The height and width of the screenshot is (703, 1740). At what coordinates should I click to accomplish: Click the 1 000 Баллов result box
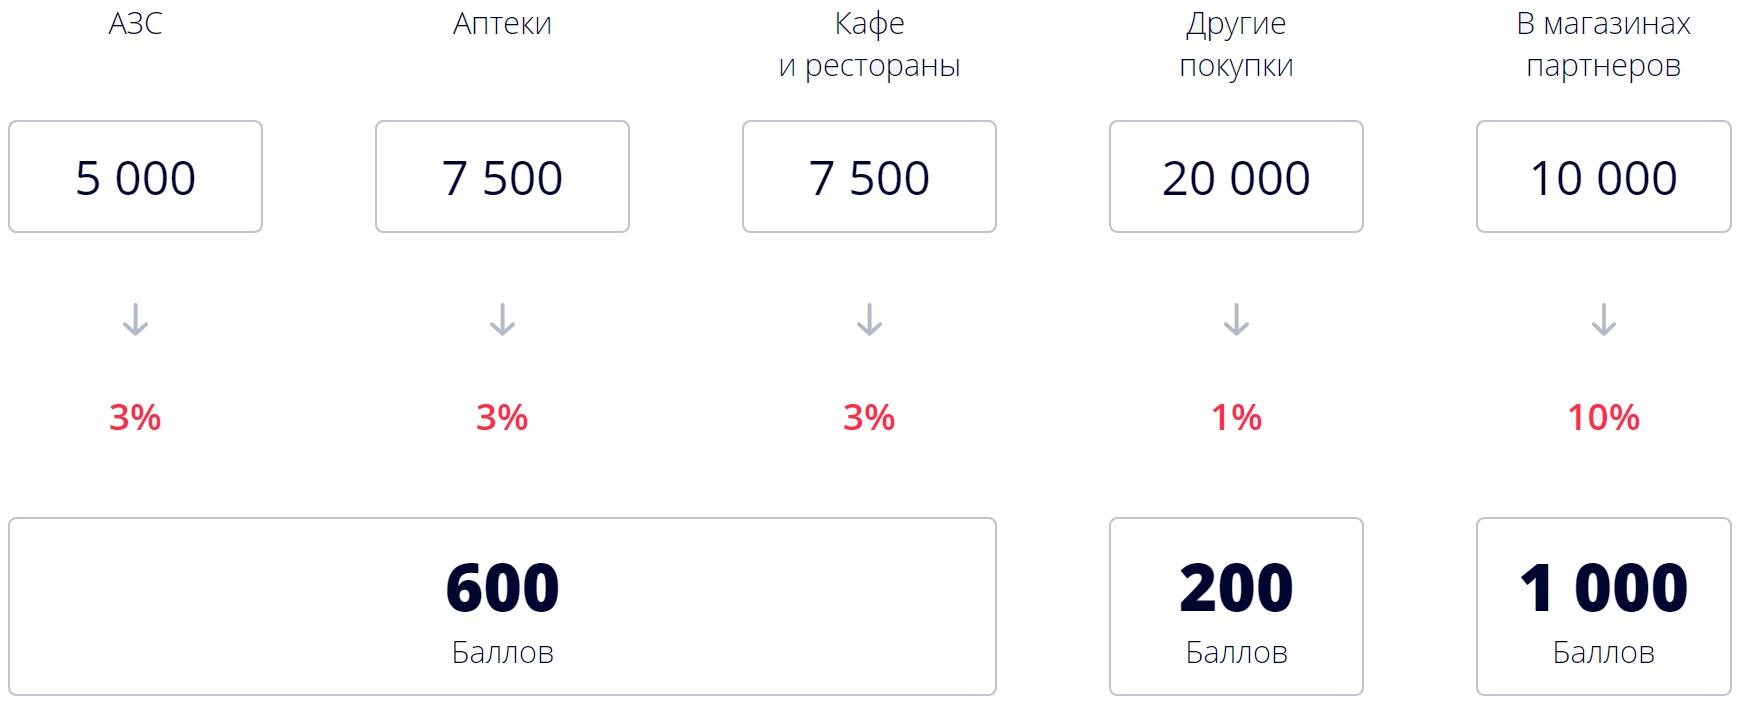[x=1603, y=606]
